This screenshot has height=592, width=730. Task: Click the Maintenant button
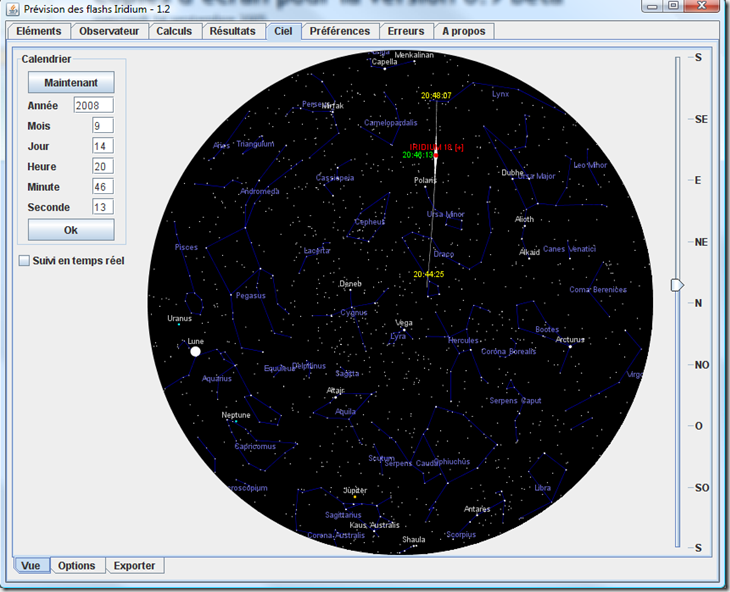(x=71, y=82)
